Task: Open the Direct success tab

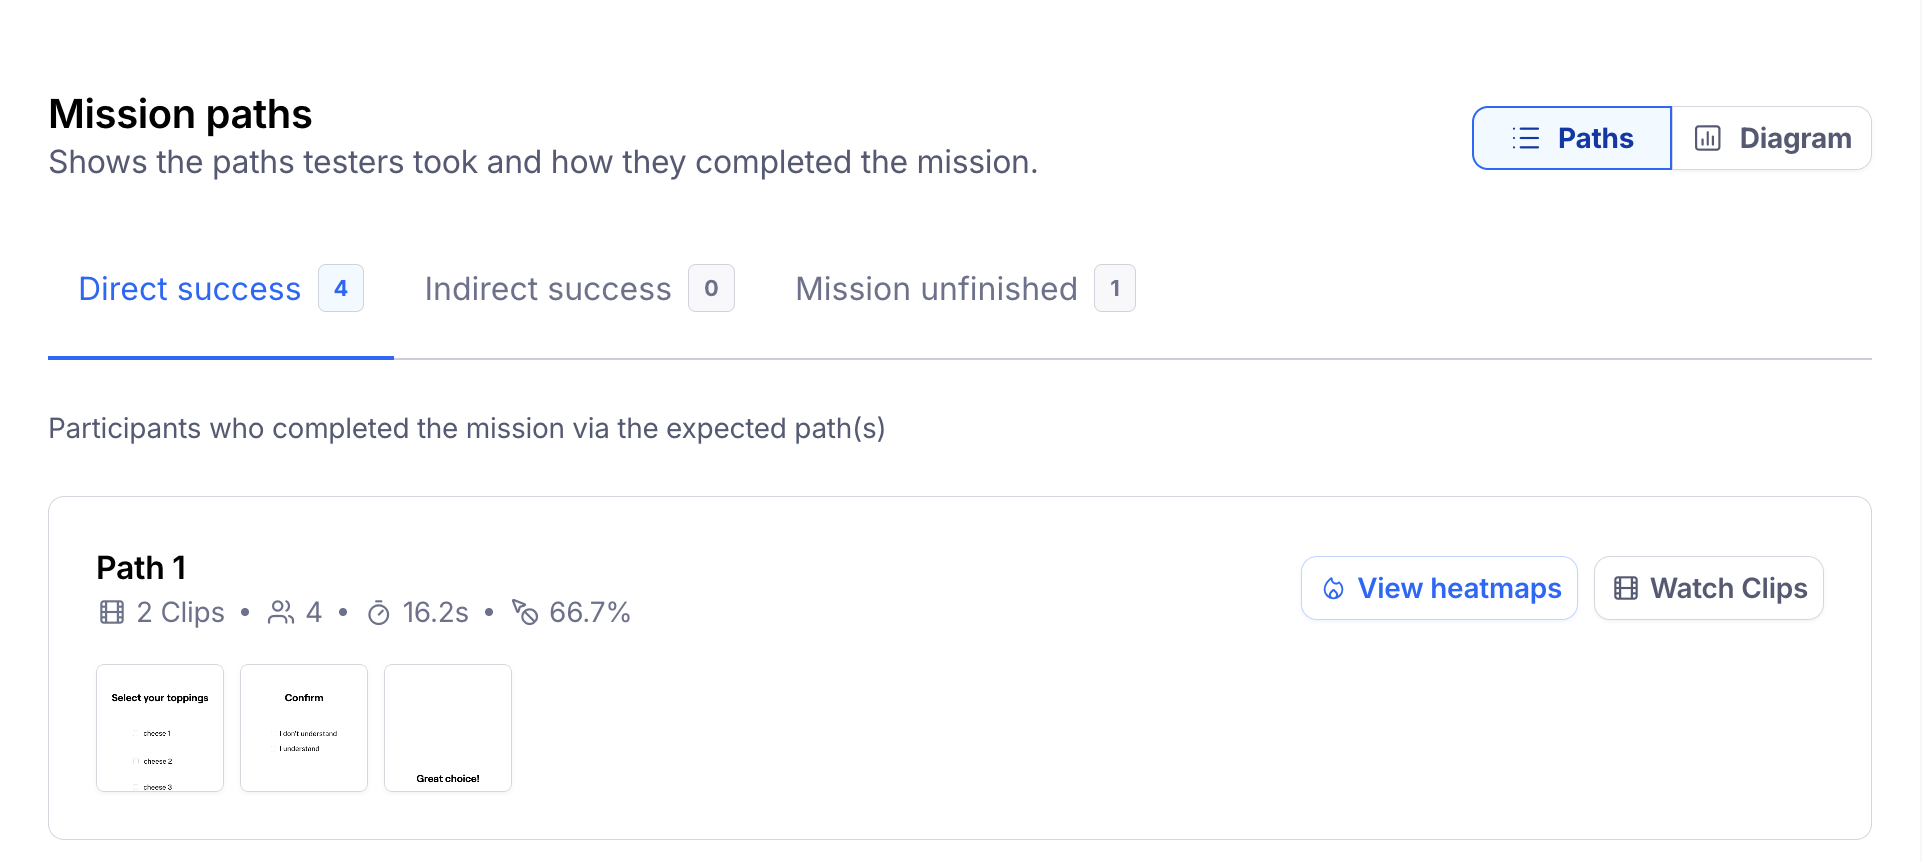Action: tap(190, 289)
